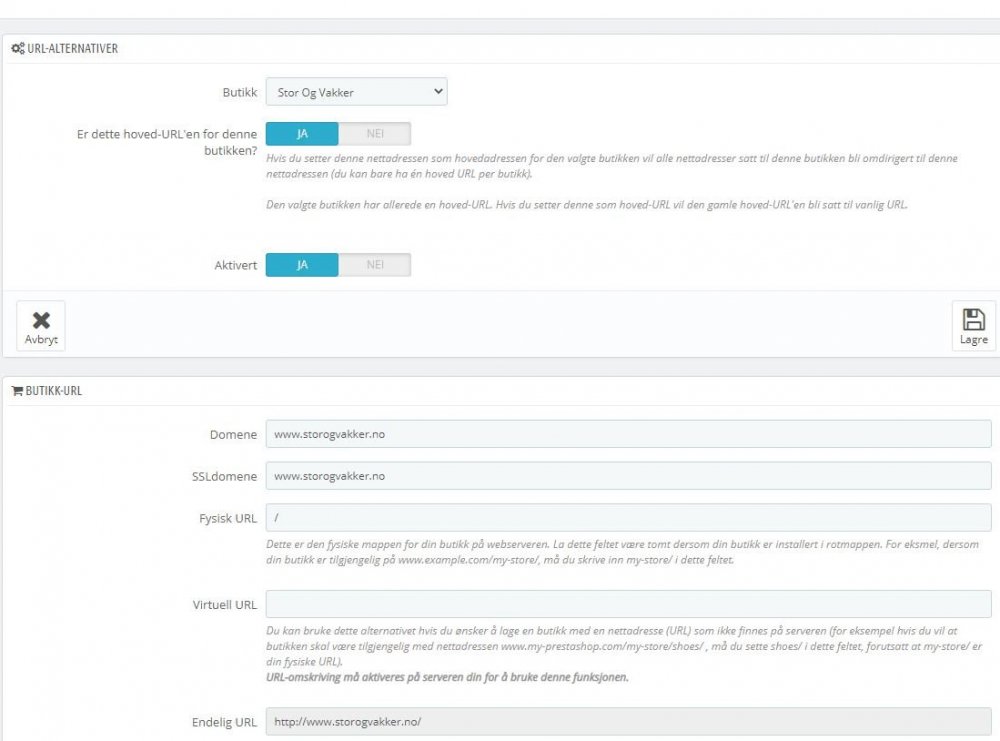This screenshot has height=741, width=1000.
Task: Open the Butikk dropdown showing Stor Og Vakker
Action: tap(357, 92)
